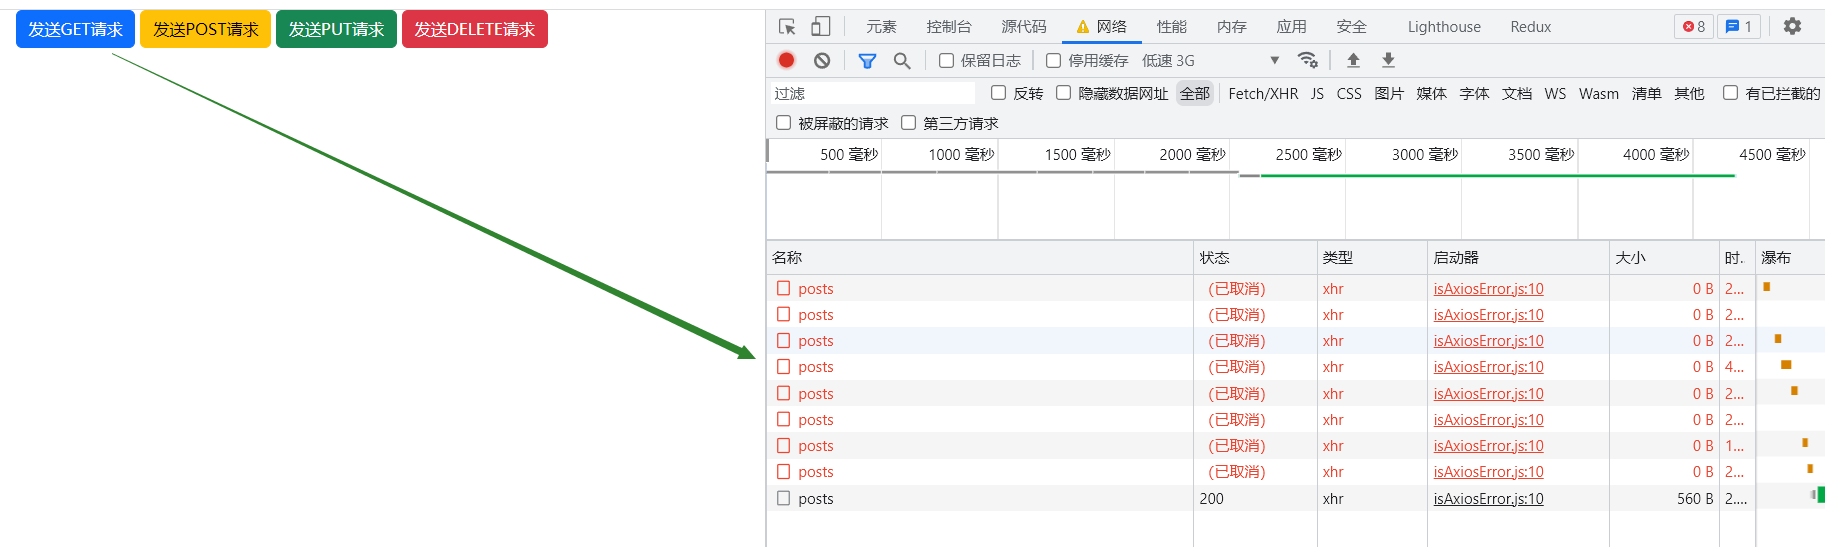Click the 1000 毫秒 timeline marker
The height and width of the screenshot is (547, 1825).
(x=961, y=155)
